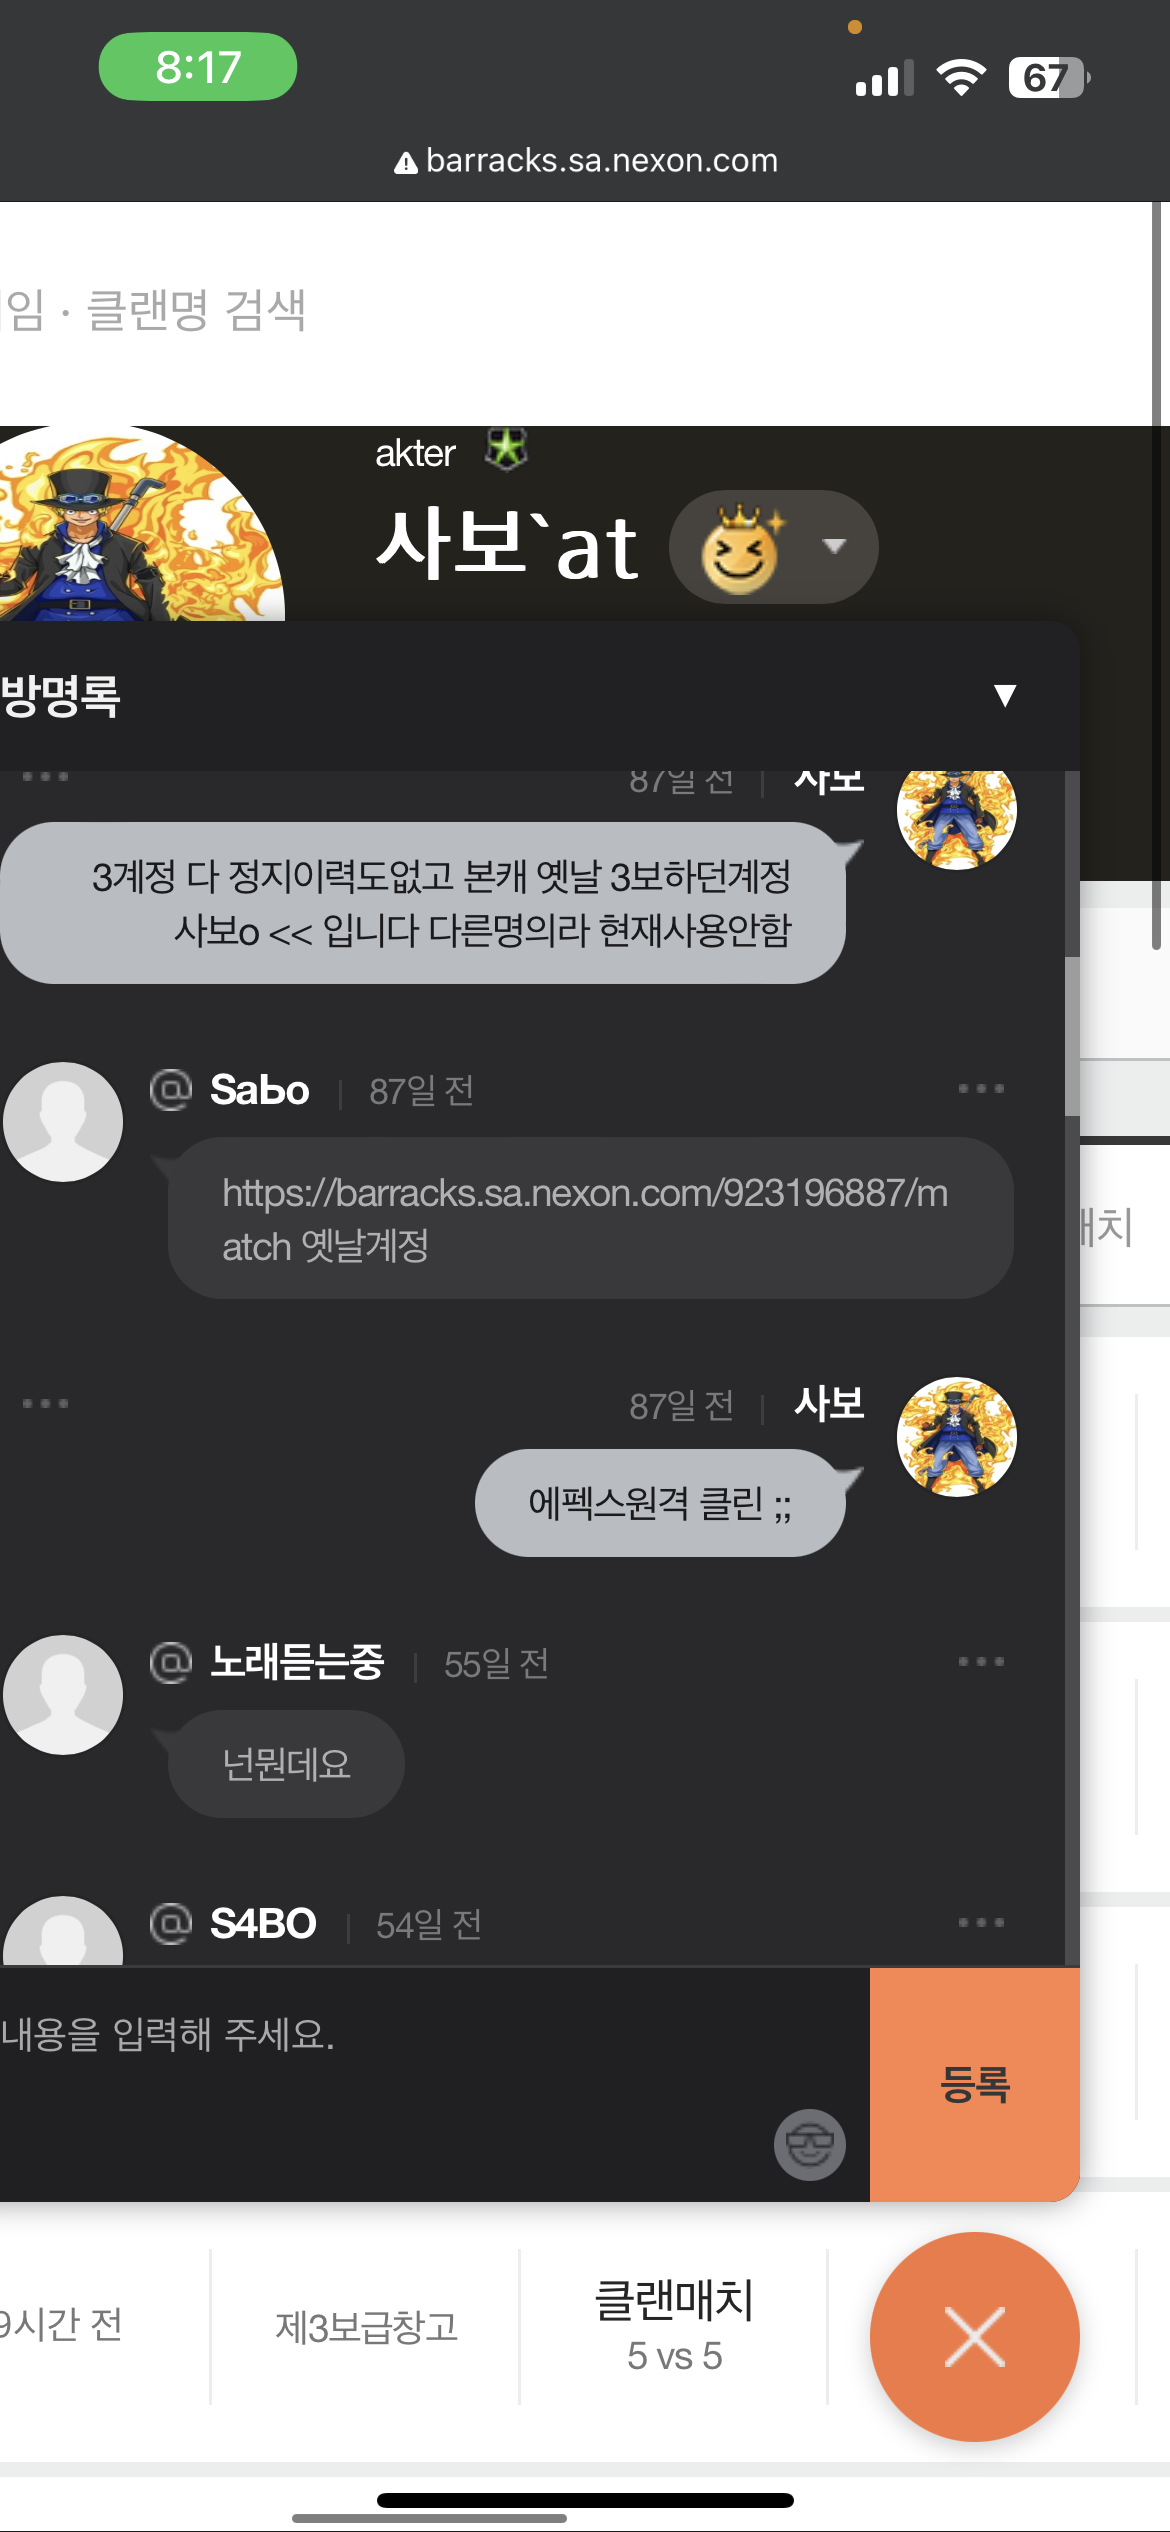Open the green star clan badge icon
Image resolution: width=1170 pixels, height=2532 pixels.
point(506,449)
